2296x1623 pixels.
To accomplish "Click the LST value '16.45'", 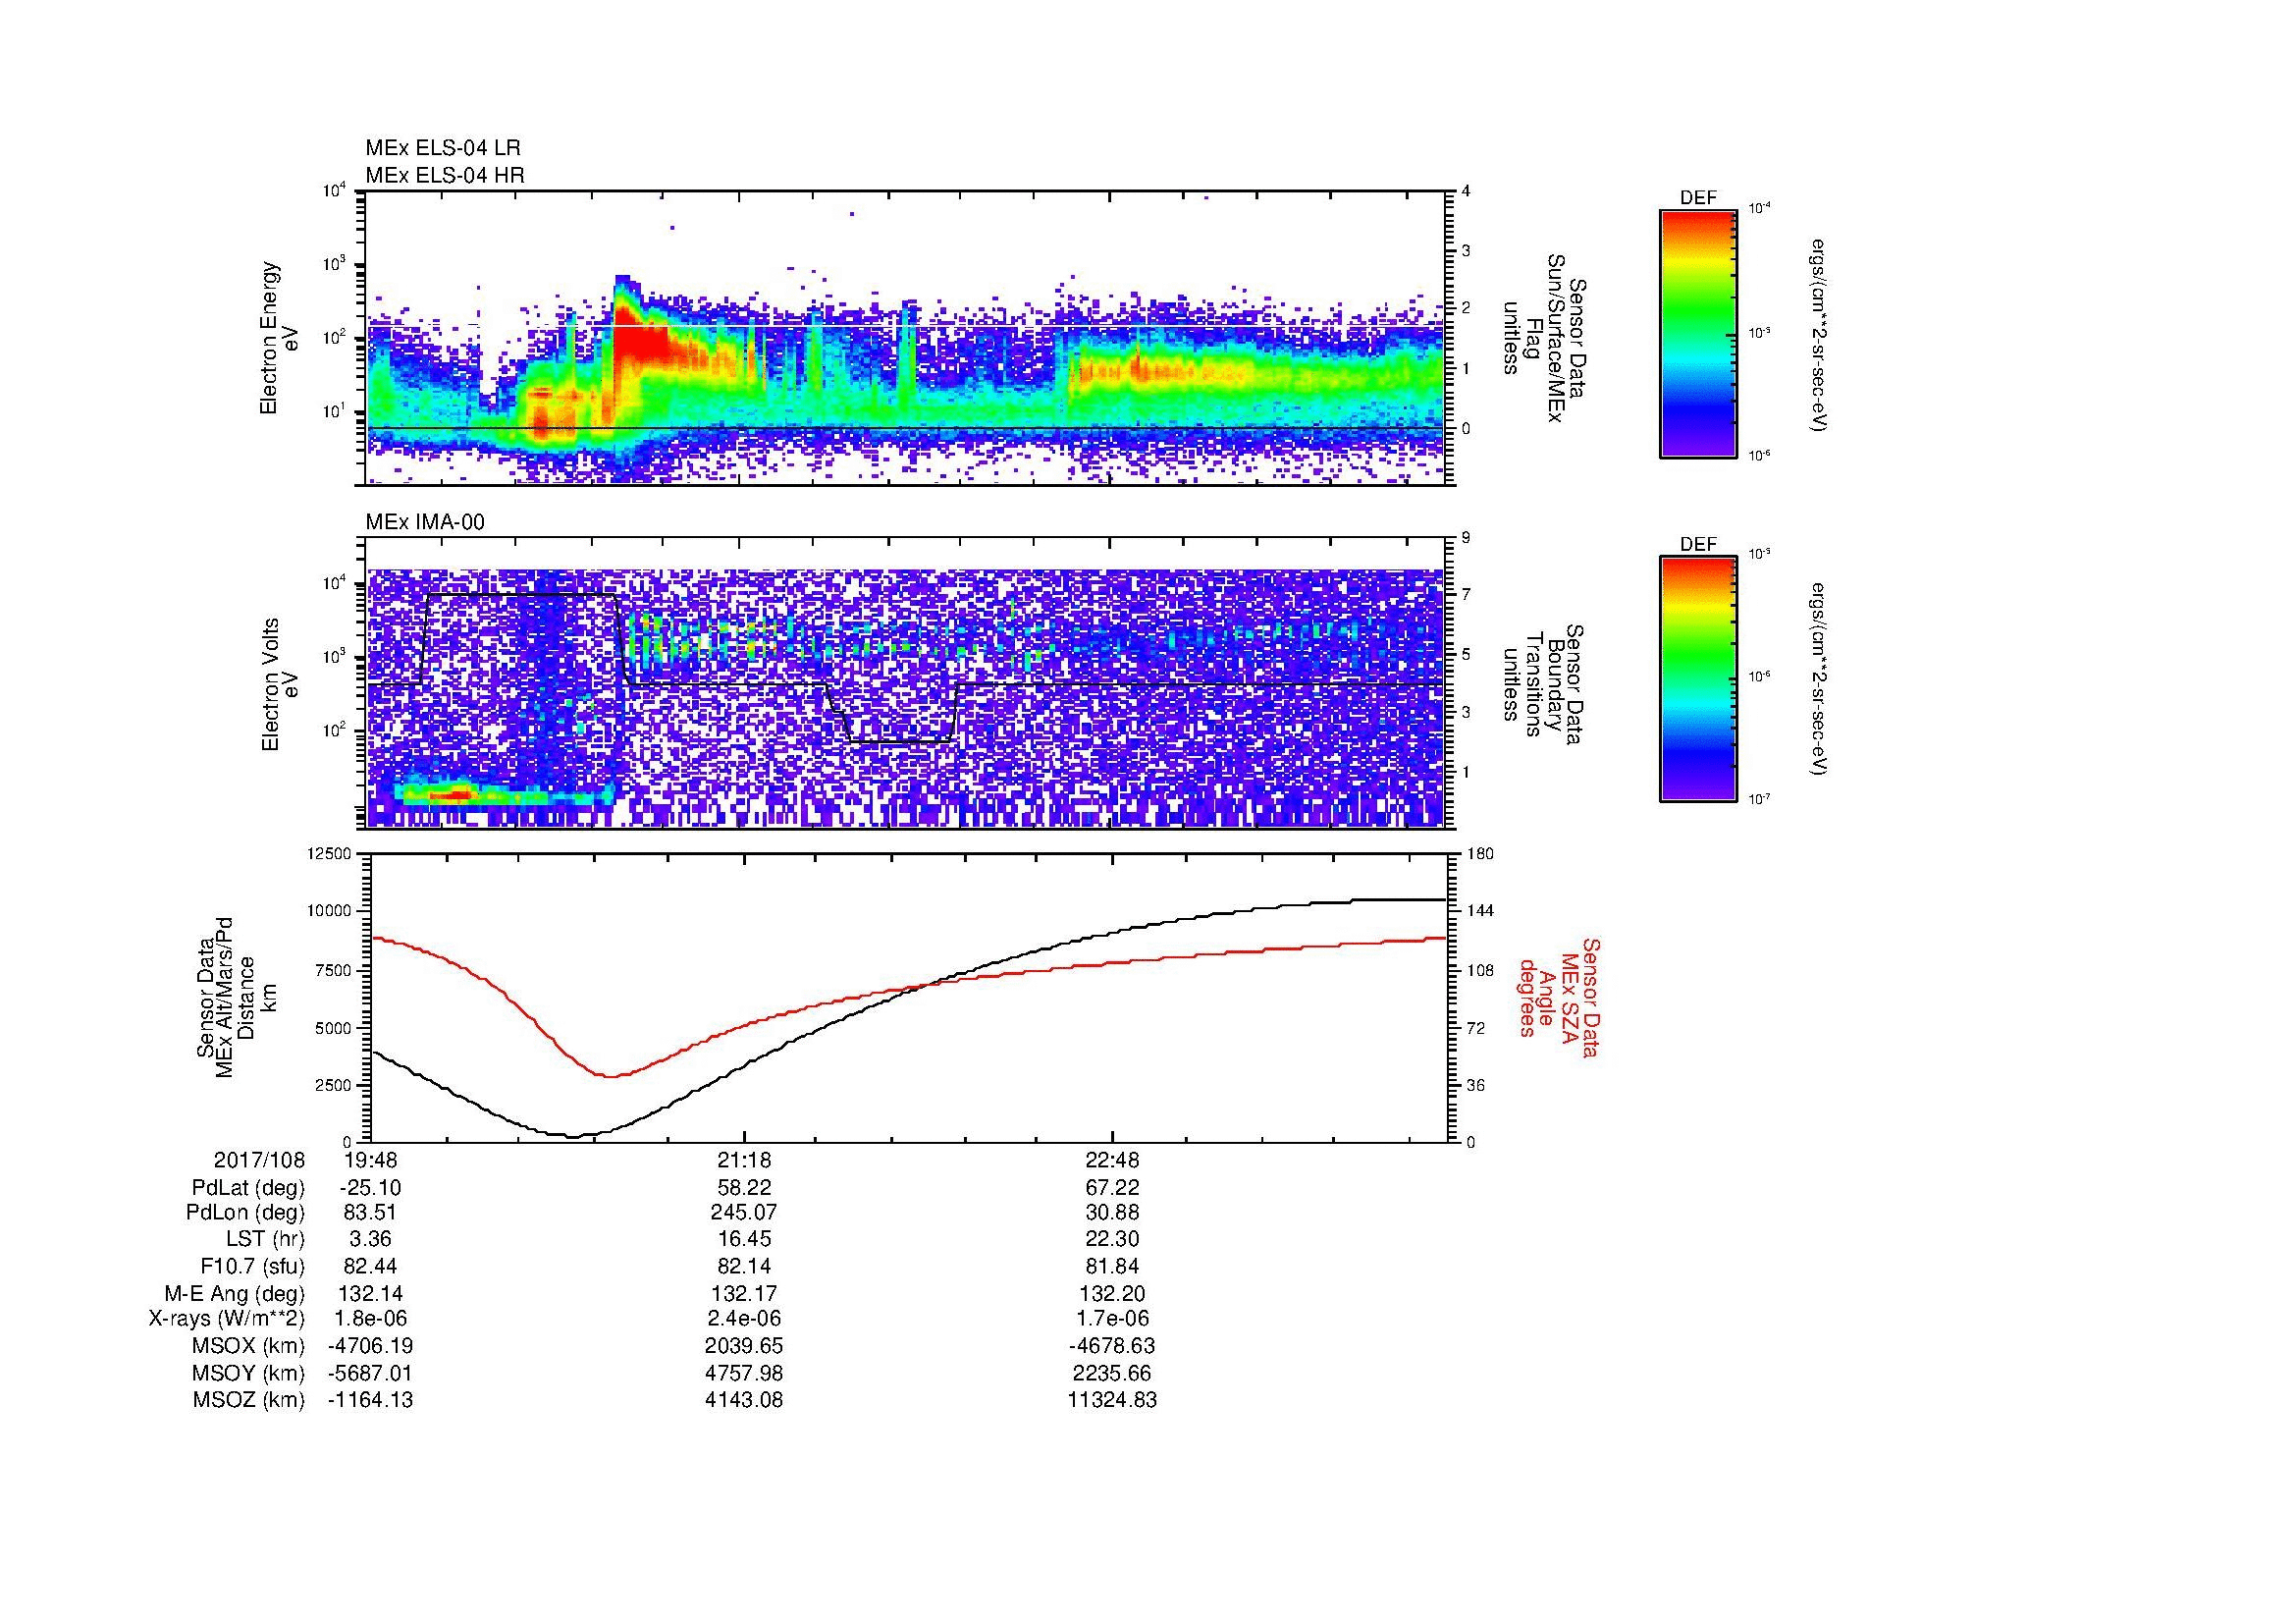I will (743, 1240).
